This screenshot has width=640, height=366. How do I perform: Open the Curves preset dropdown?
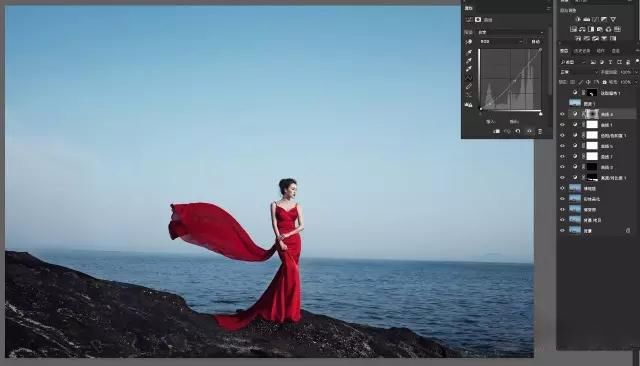coord(511,32)
